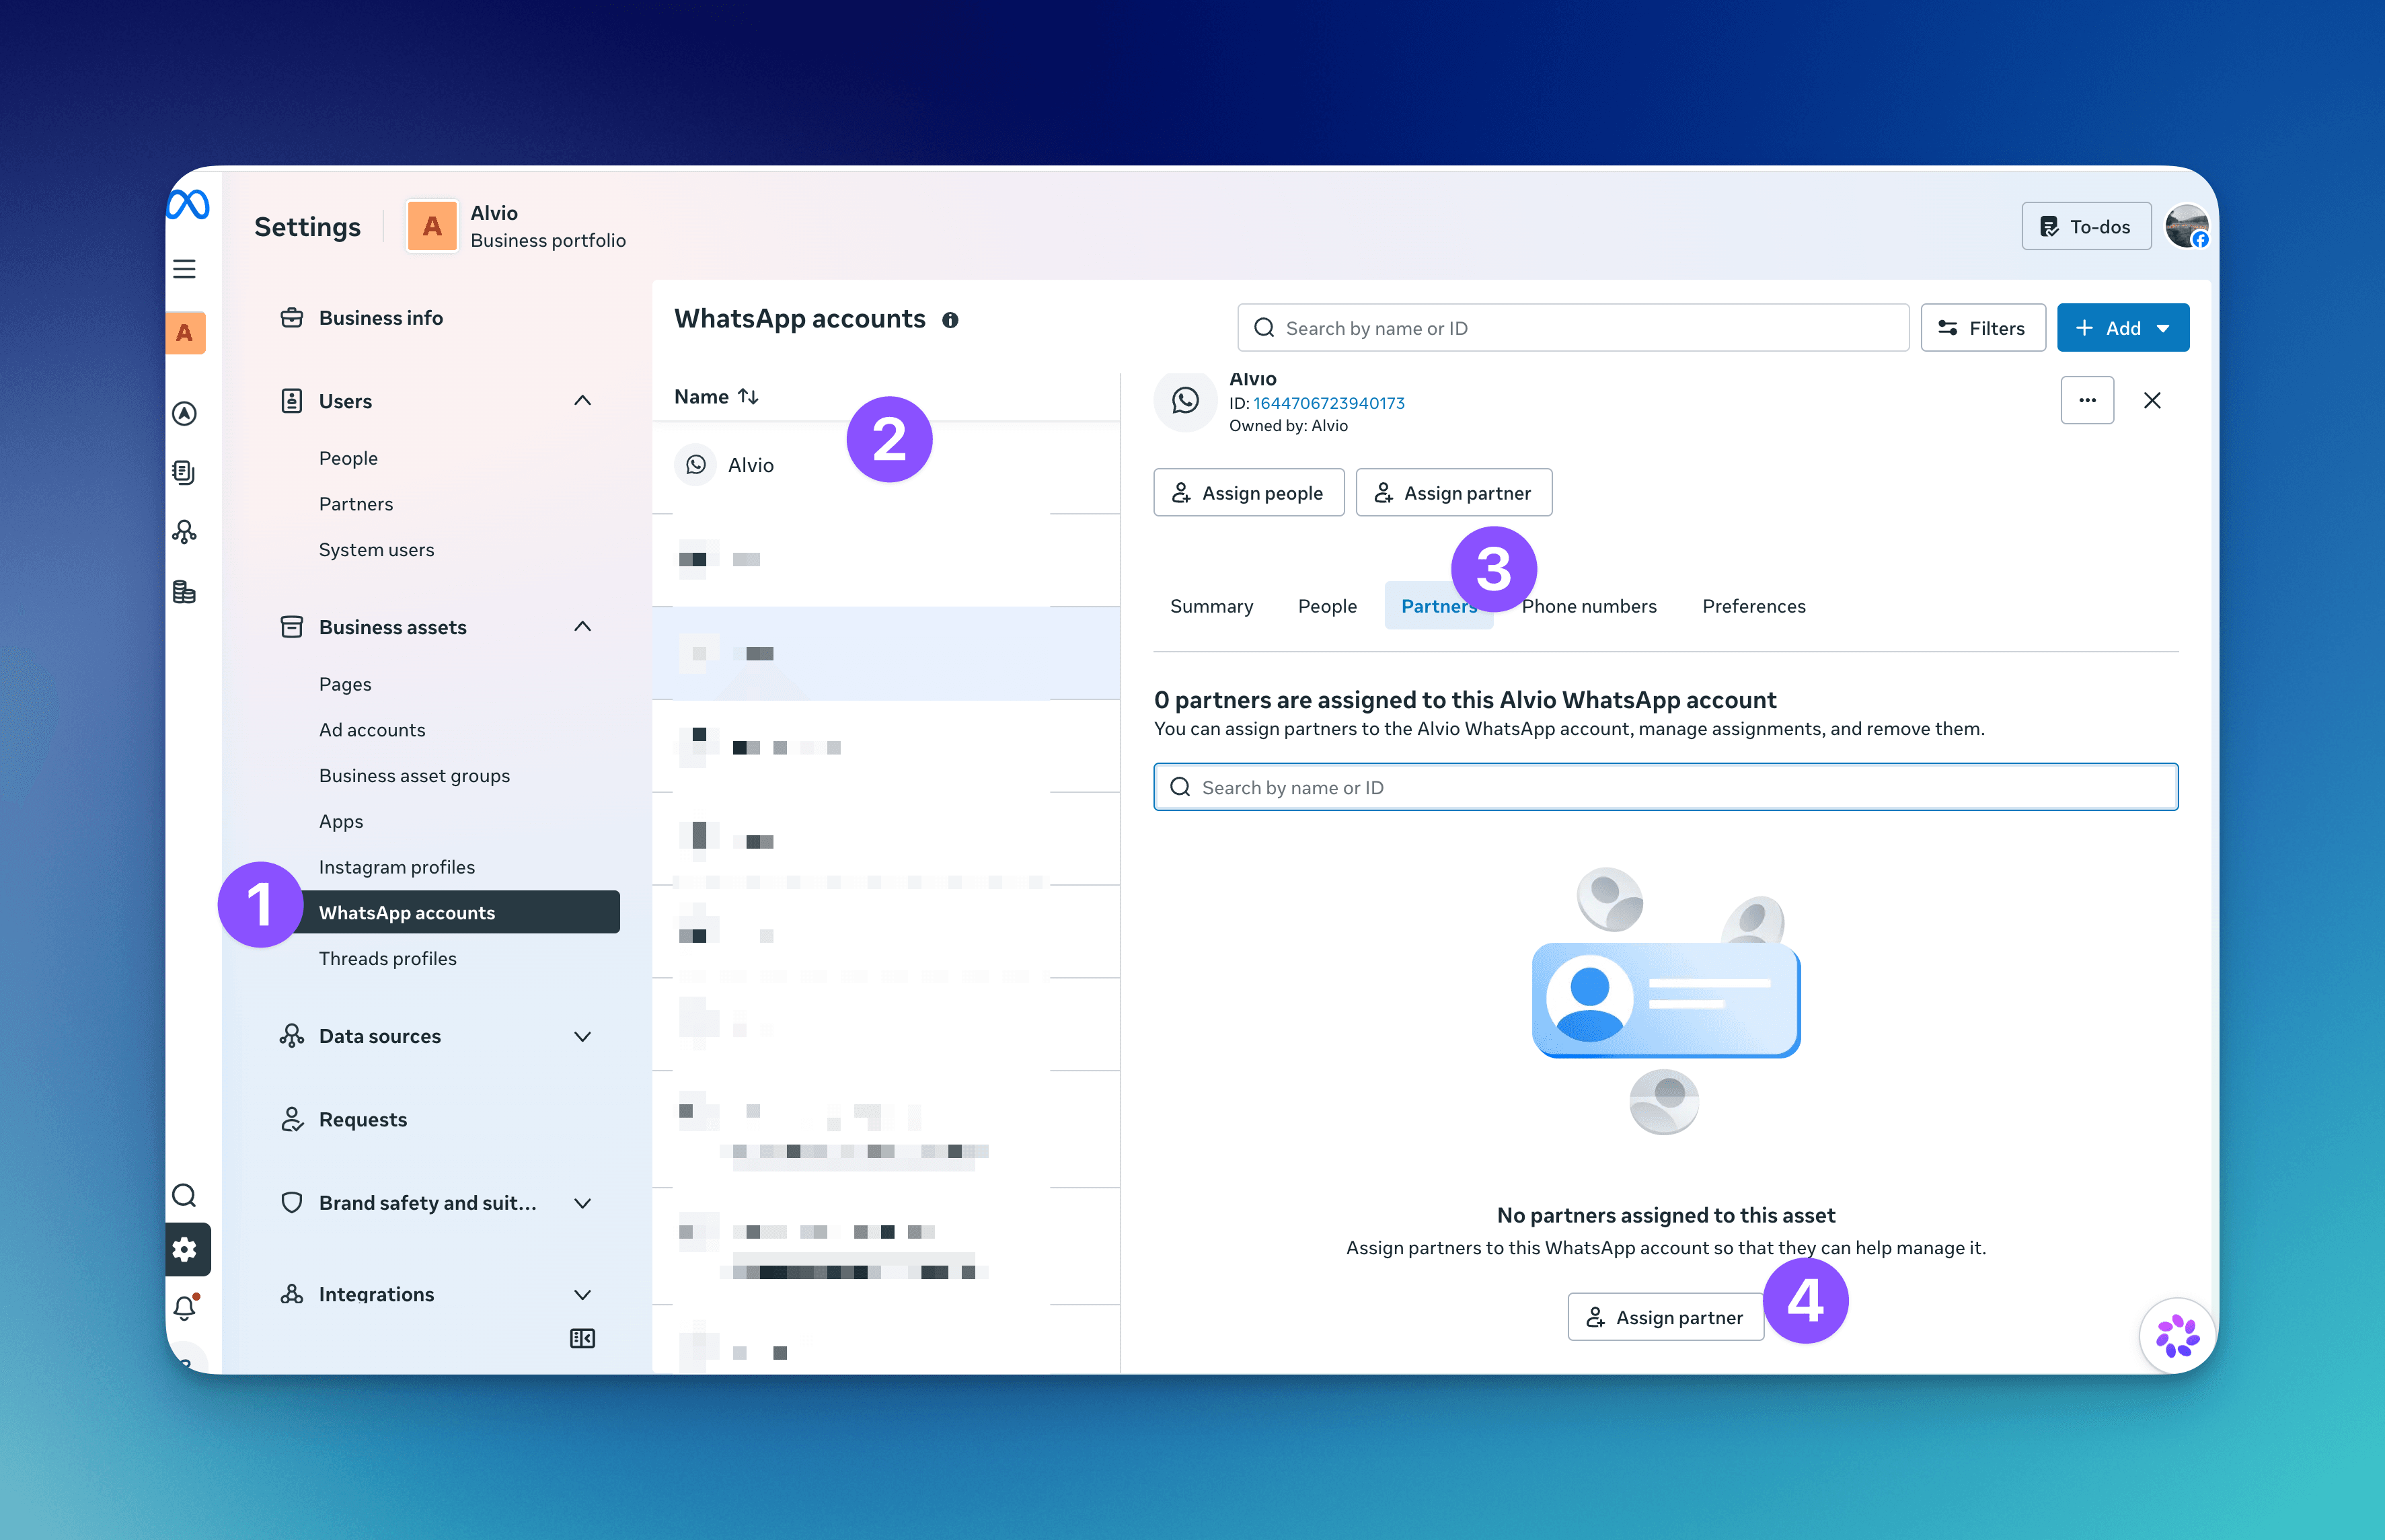Open the hamburger menu in left rail
This screenshot has width=2385, height=1540.
pyautogui.click(x=185, y=269)
